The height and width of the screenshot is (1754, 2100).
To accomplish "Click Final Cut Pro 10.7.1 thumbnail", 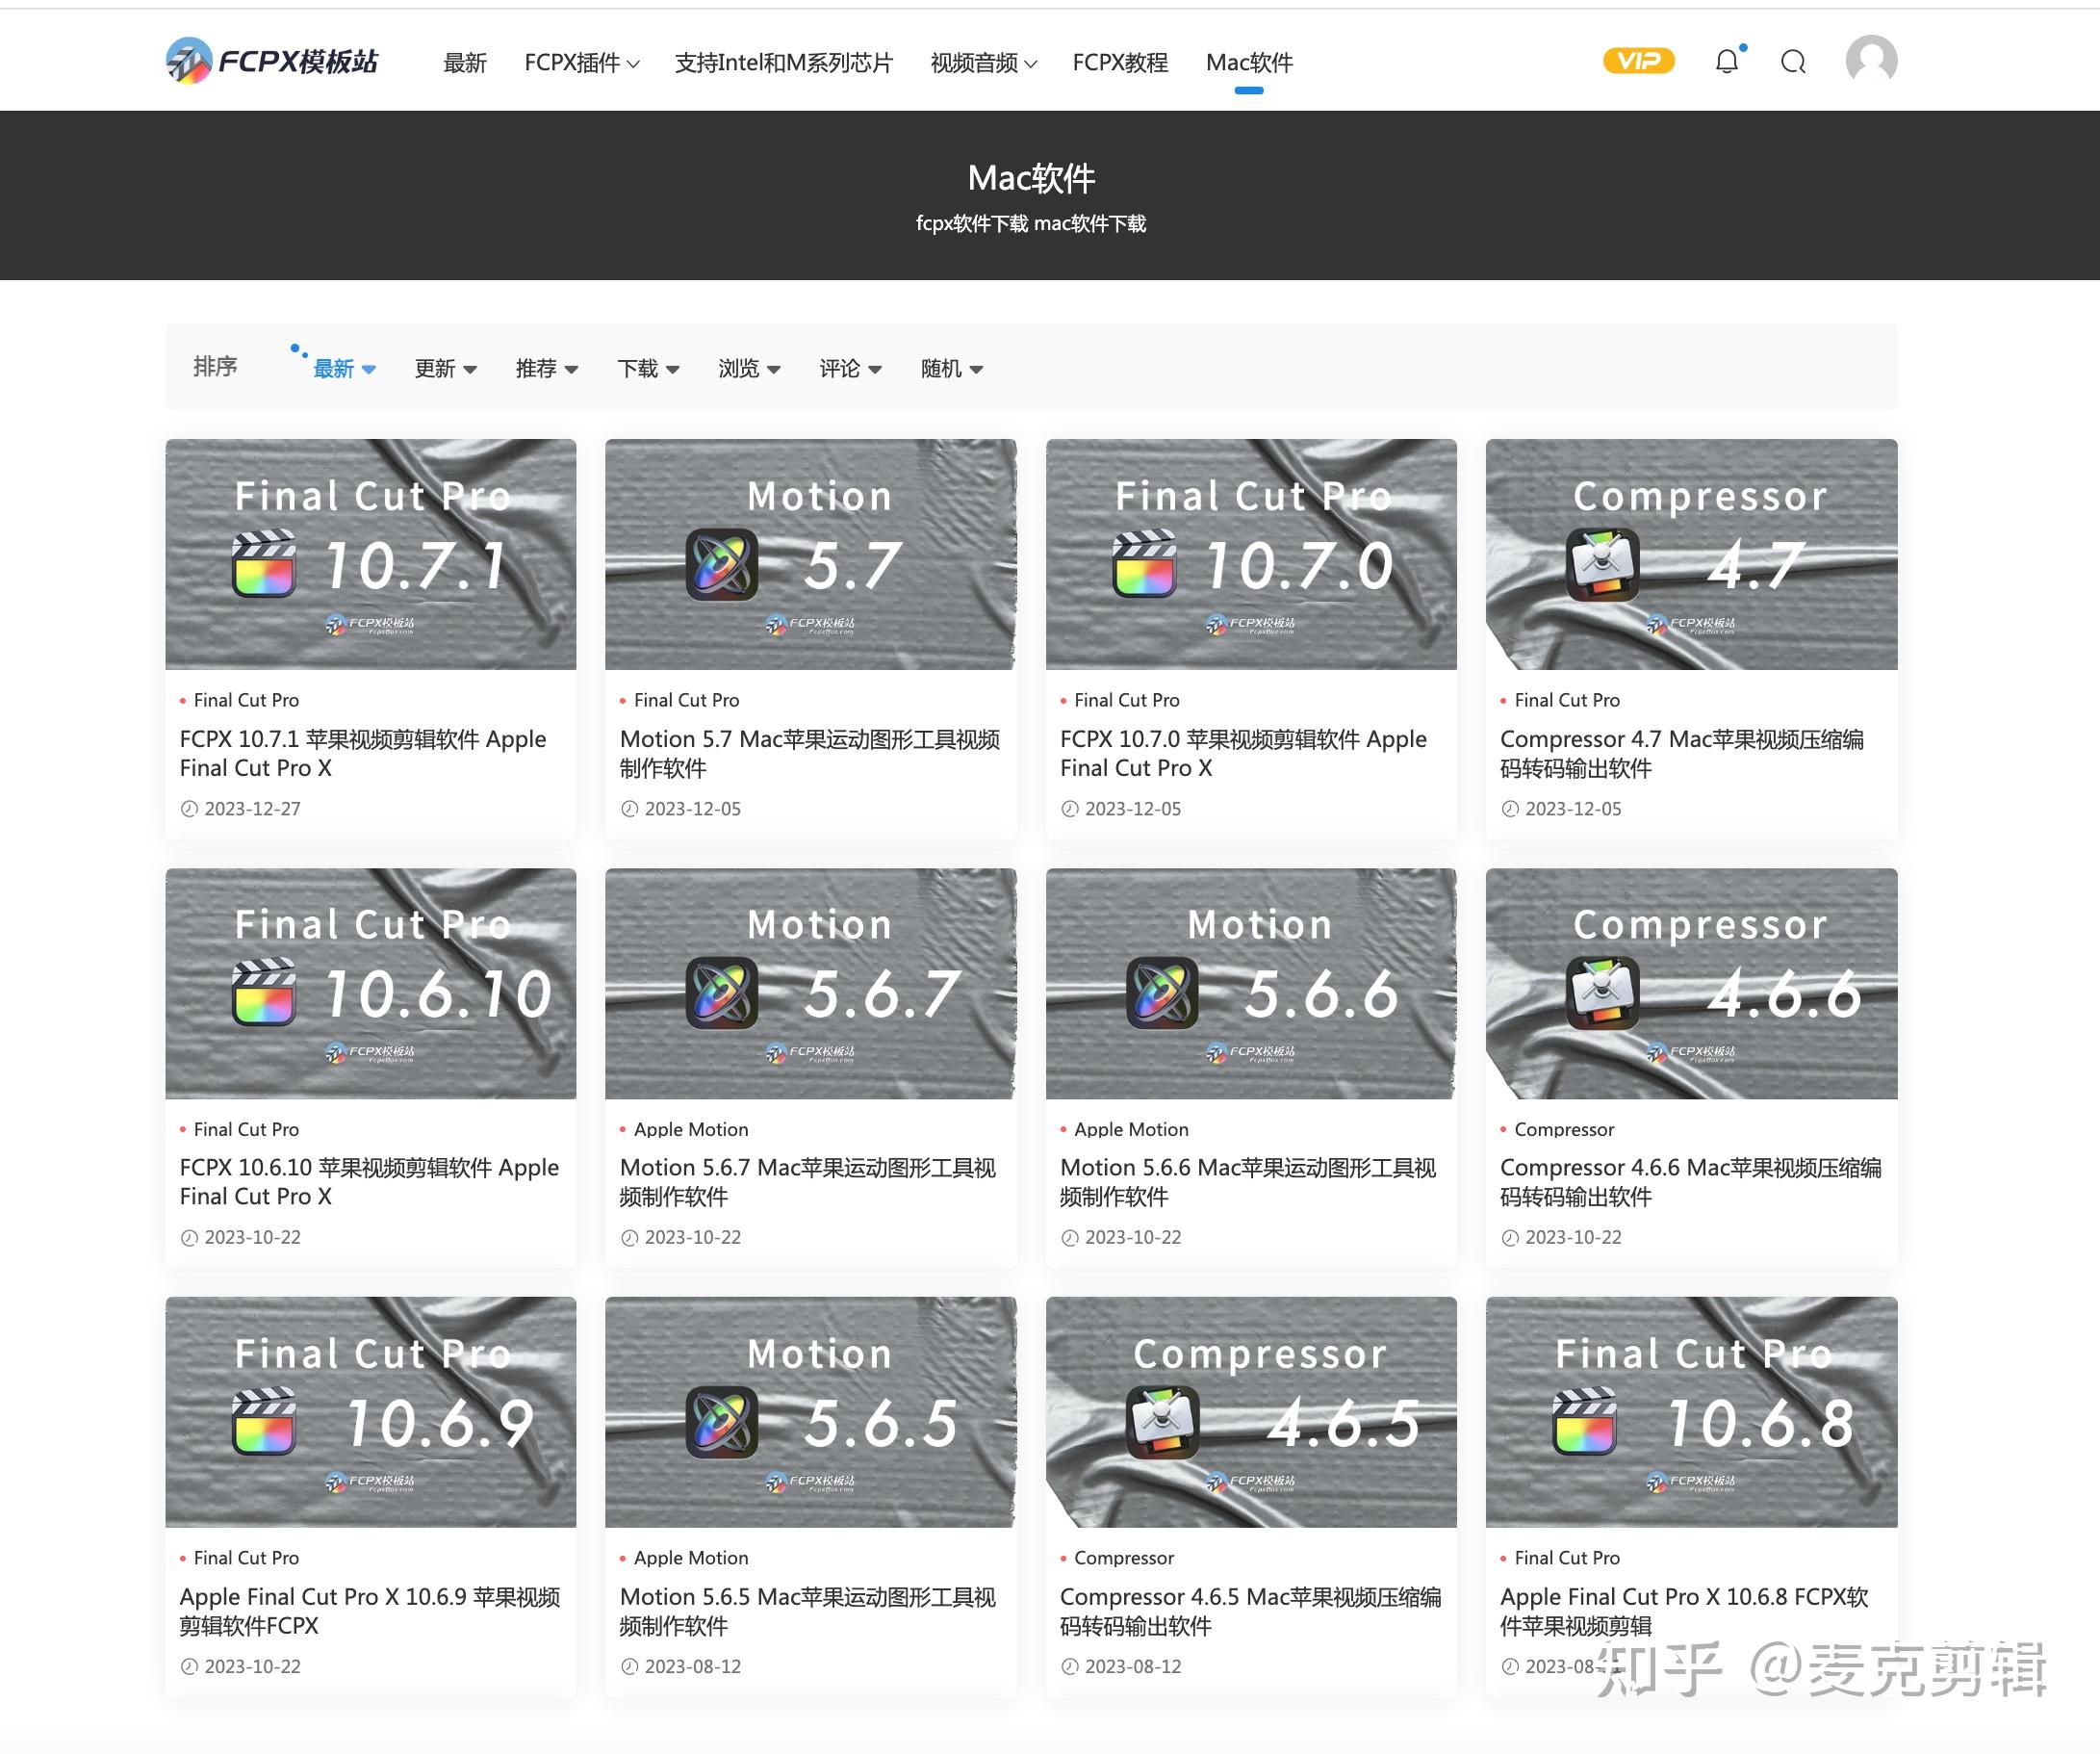I will point(371,554).
